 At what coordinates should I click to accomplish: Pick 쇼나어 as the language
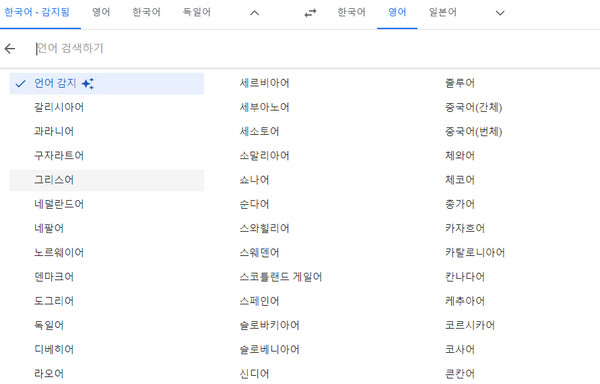point(254,180)
